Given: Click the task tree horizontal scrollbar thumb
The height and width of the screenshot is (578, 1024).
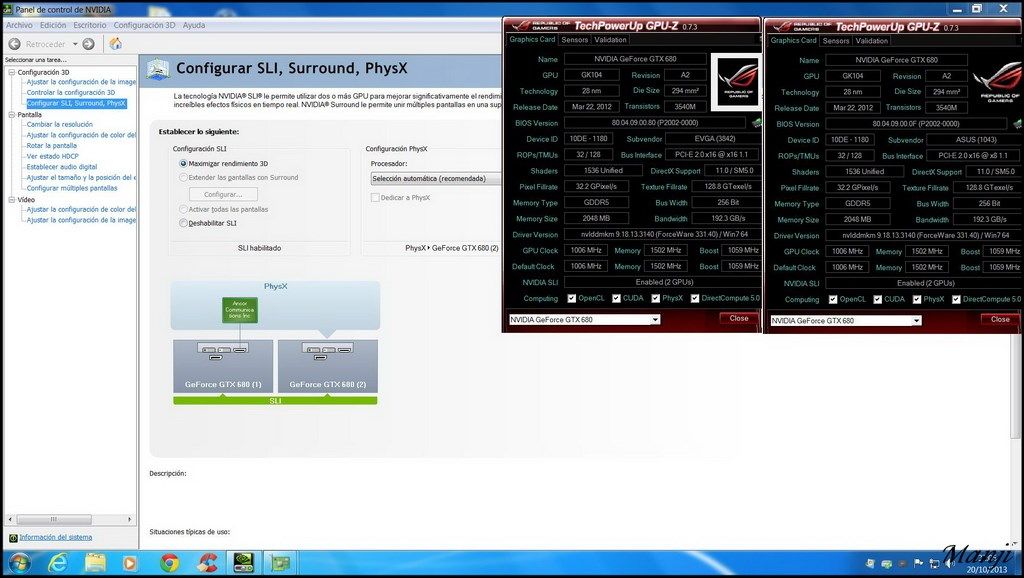Looking at the screenshot, I should pyautogui.click(x=54, y=519).
